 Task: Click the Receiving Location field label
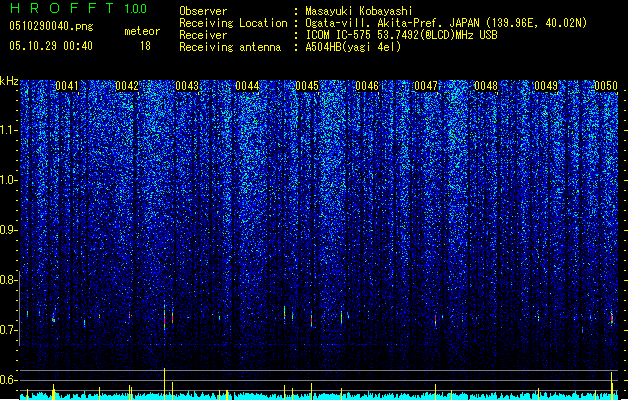[x=233, y=23]
